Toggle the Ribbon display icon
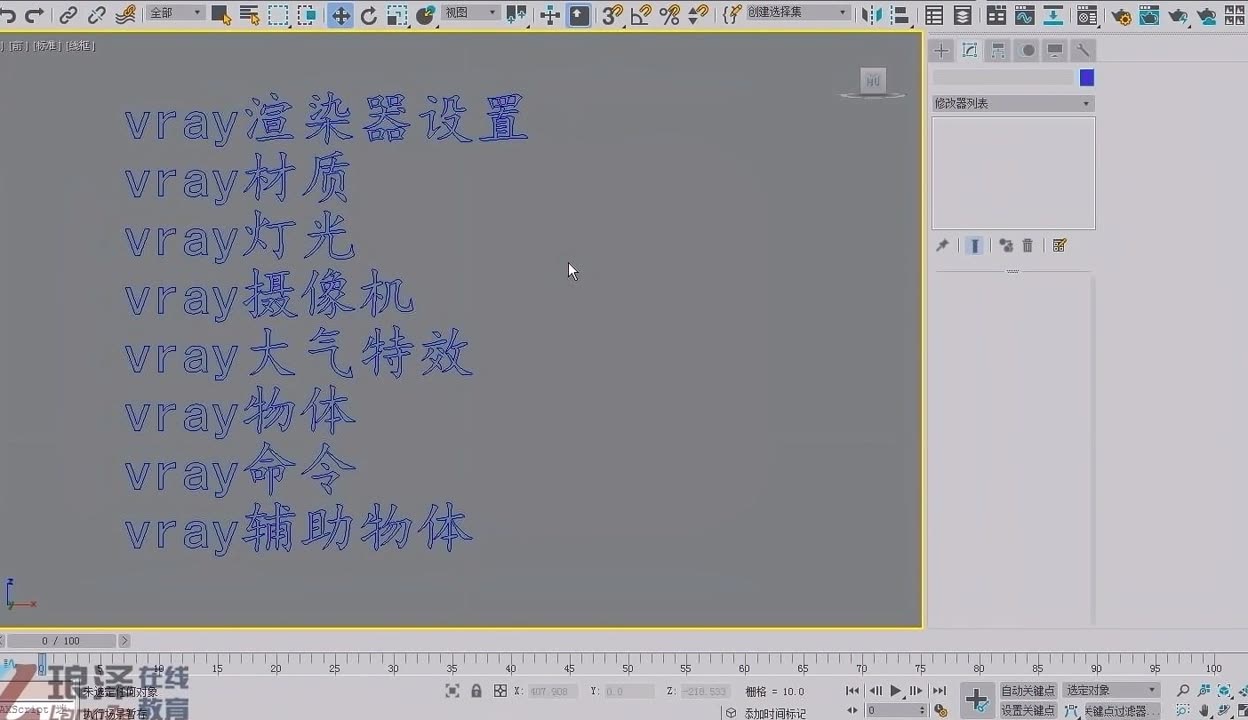 (x=996, y=15)
